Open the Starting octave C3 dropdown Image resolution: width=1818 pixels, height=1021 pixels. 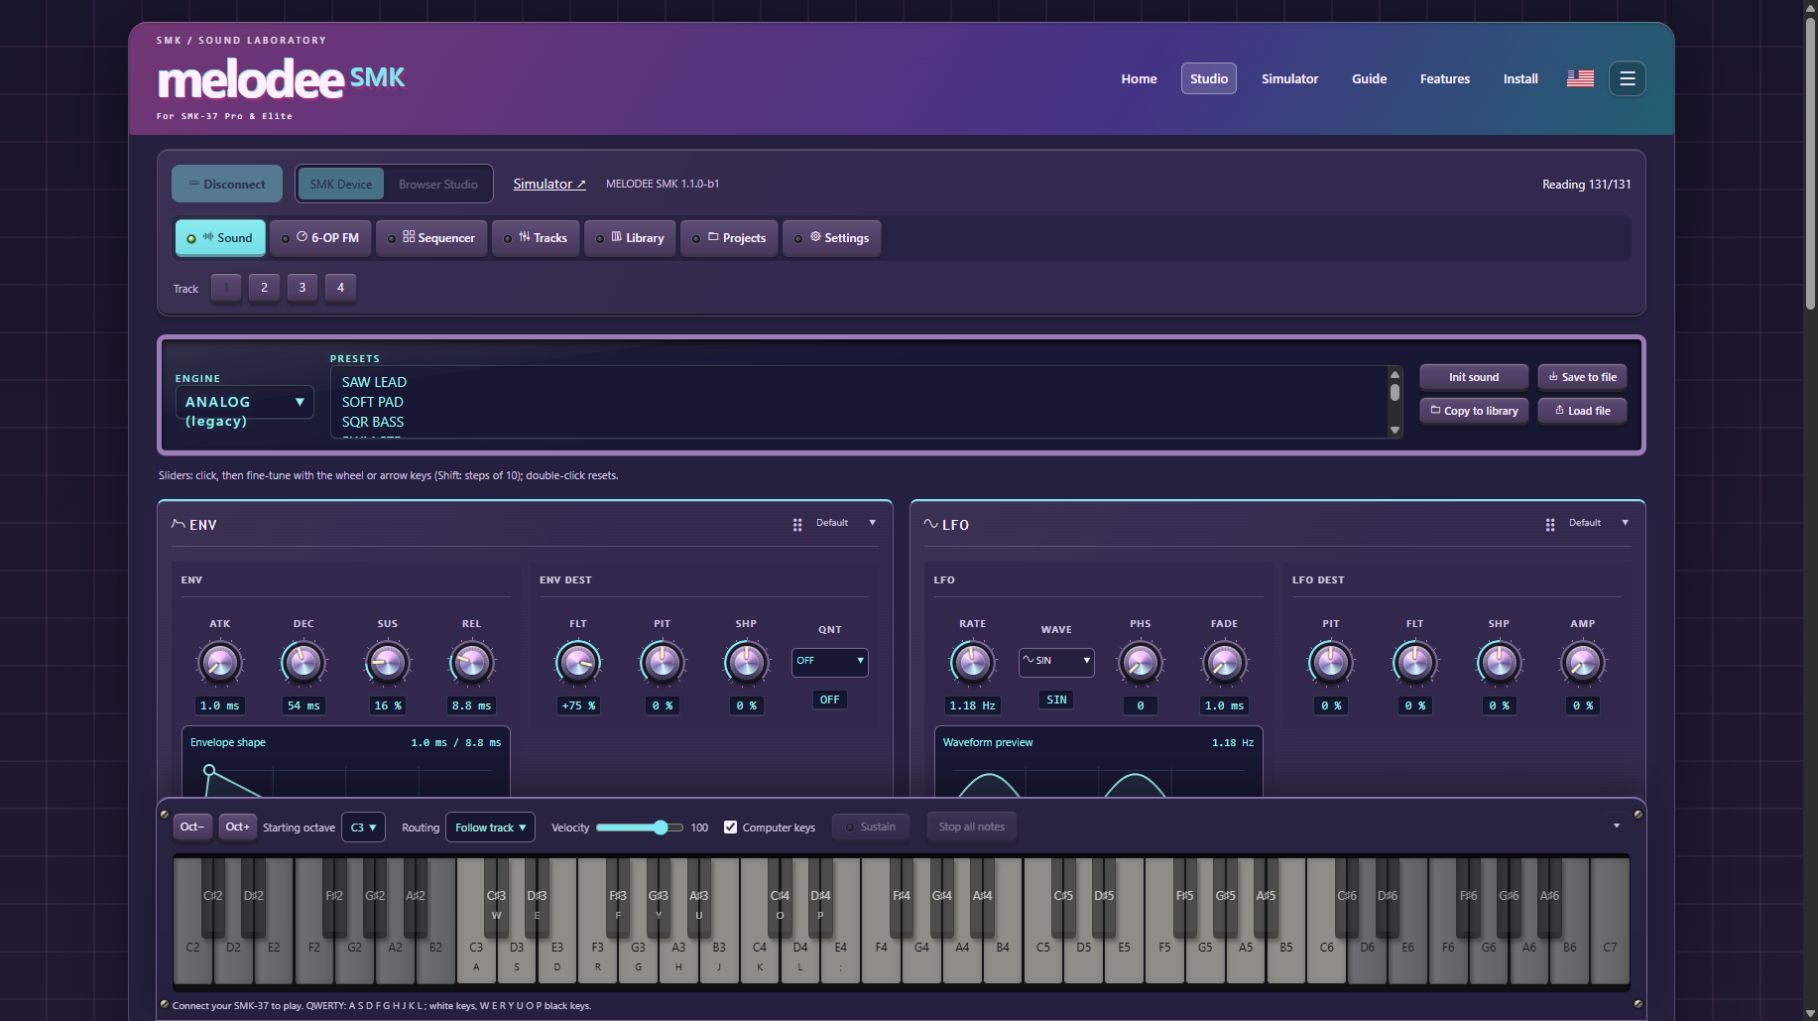[363, 827]
